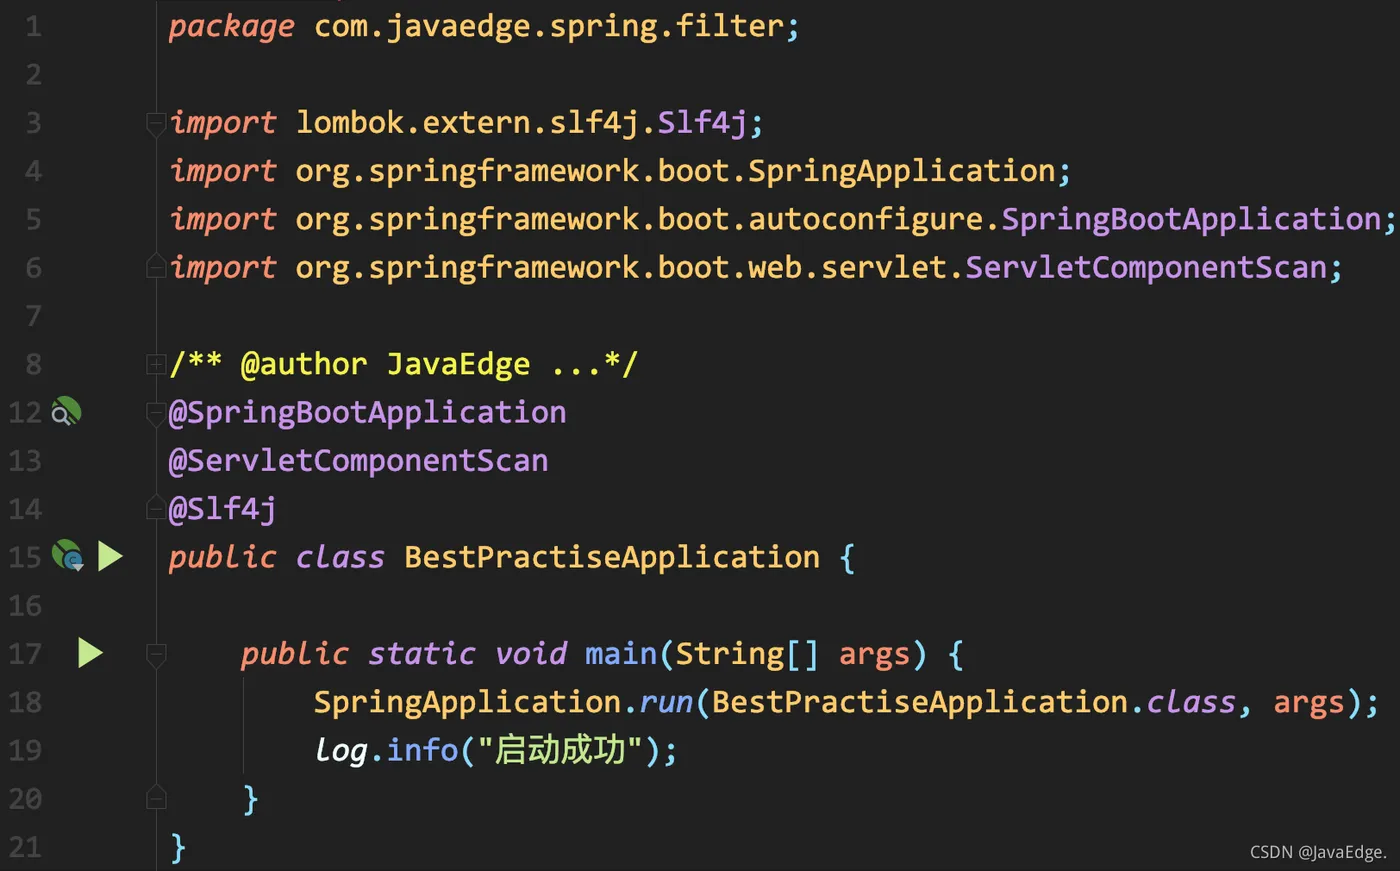1400x871 pixels.
Task: Collapse the annotations fold starting at line 12
Action: click(156, 413)
